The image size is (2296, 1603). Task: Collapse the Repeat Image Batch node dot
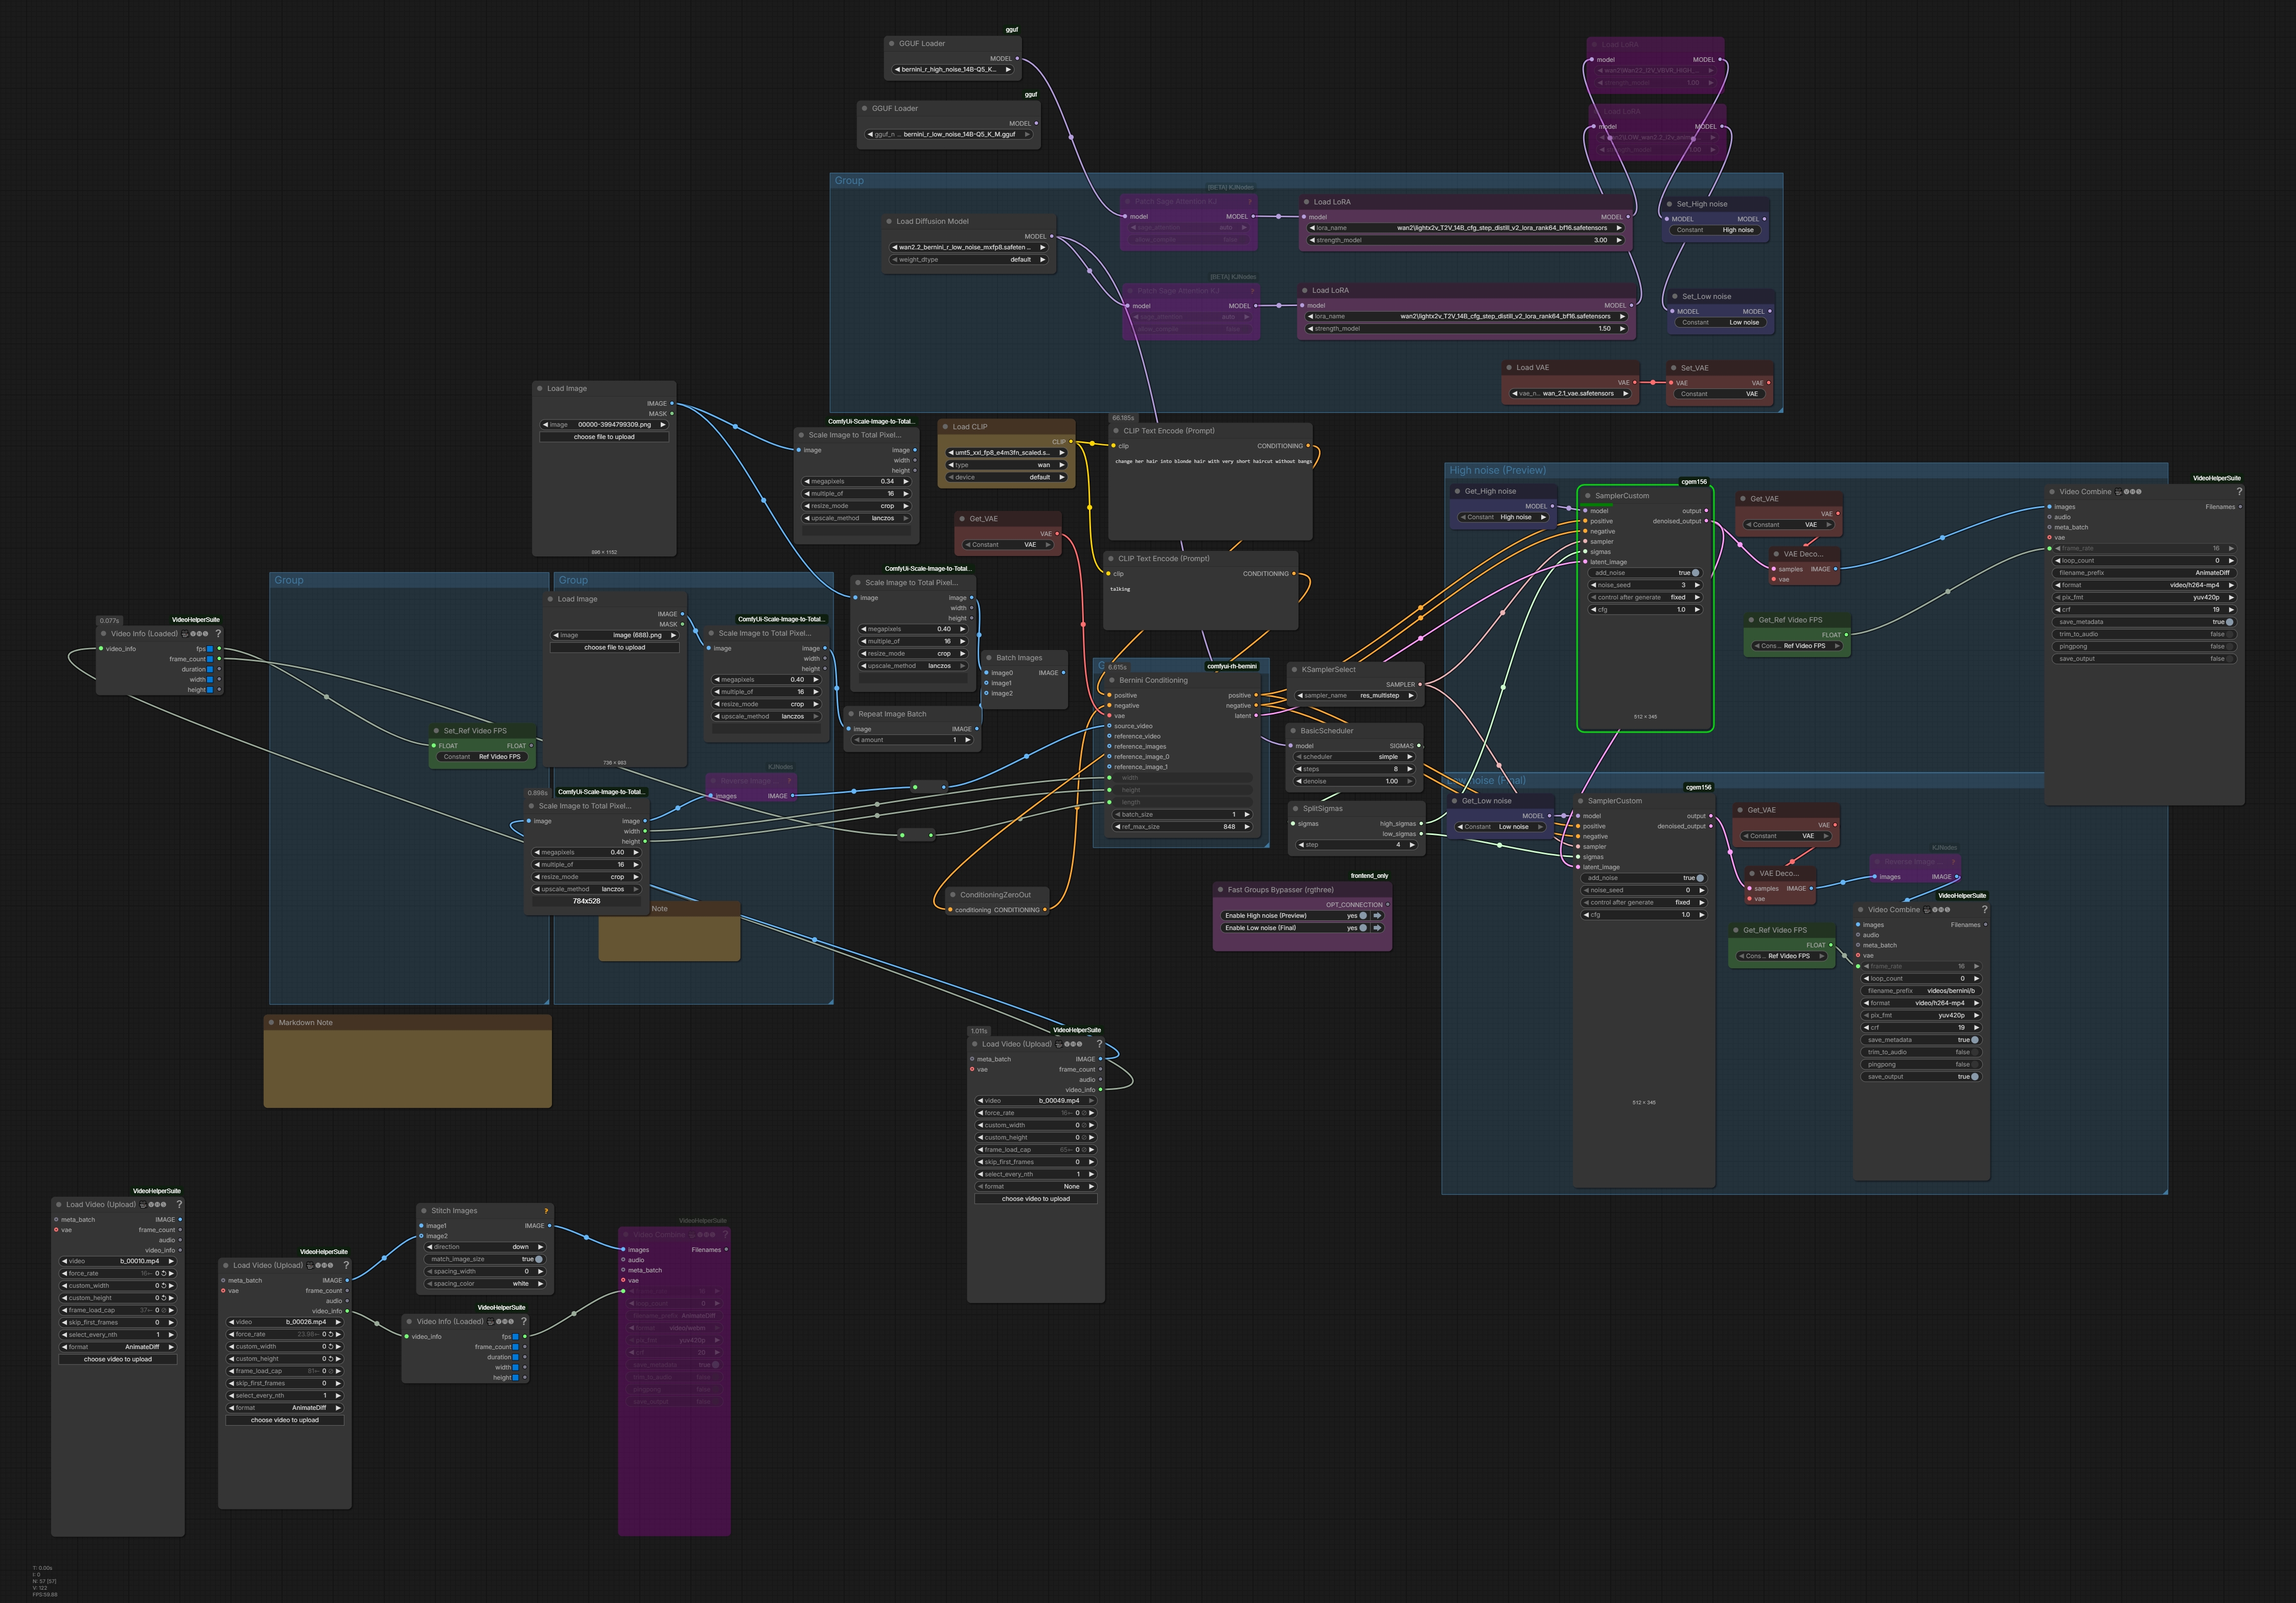[x=851, y=714]
